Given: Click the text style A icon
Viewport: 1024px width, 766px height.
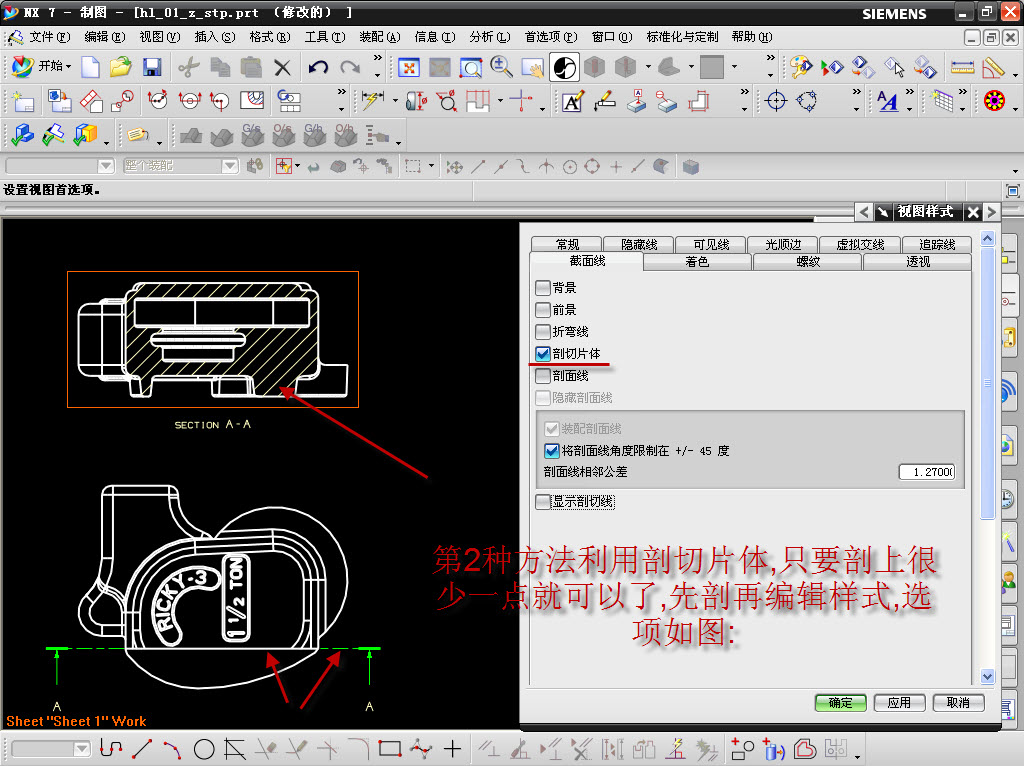Looking at the screenshot, I should [x=887, y=101].
